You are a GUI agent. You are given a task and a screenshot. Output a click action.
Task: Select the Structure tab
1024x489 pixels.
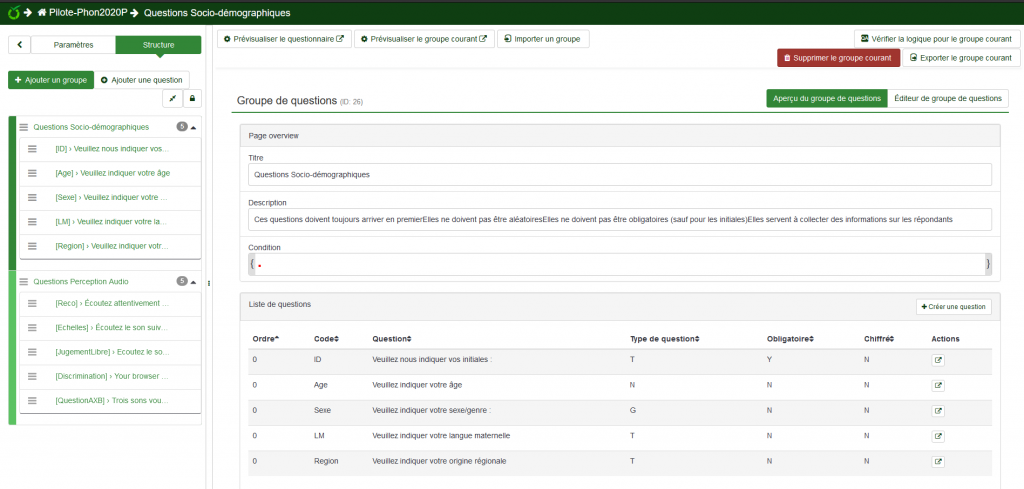click(x=158, y=45)
